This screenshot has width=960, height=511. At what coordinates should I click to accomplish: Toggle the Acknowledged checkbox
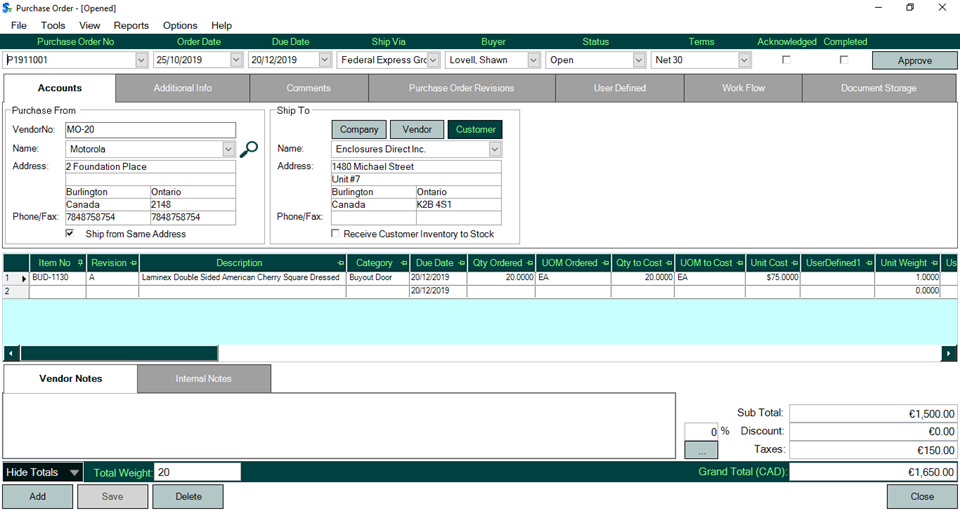click(786, 60)
